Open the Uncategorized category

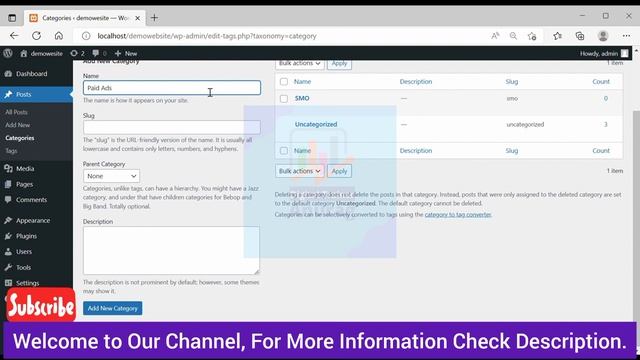click(x=316, y=124)
